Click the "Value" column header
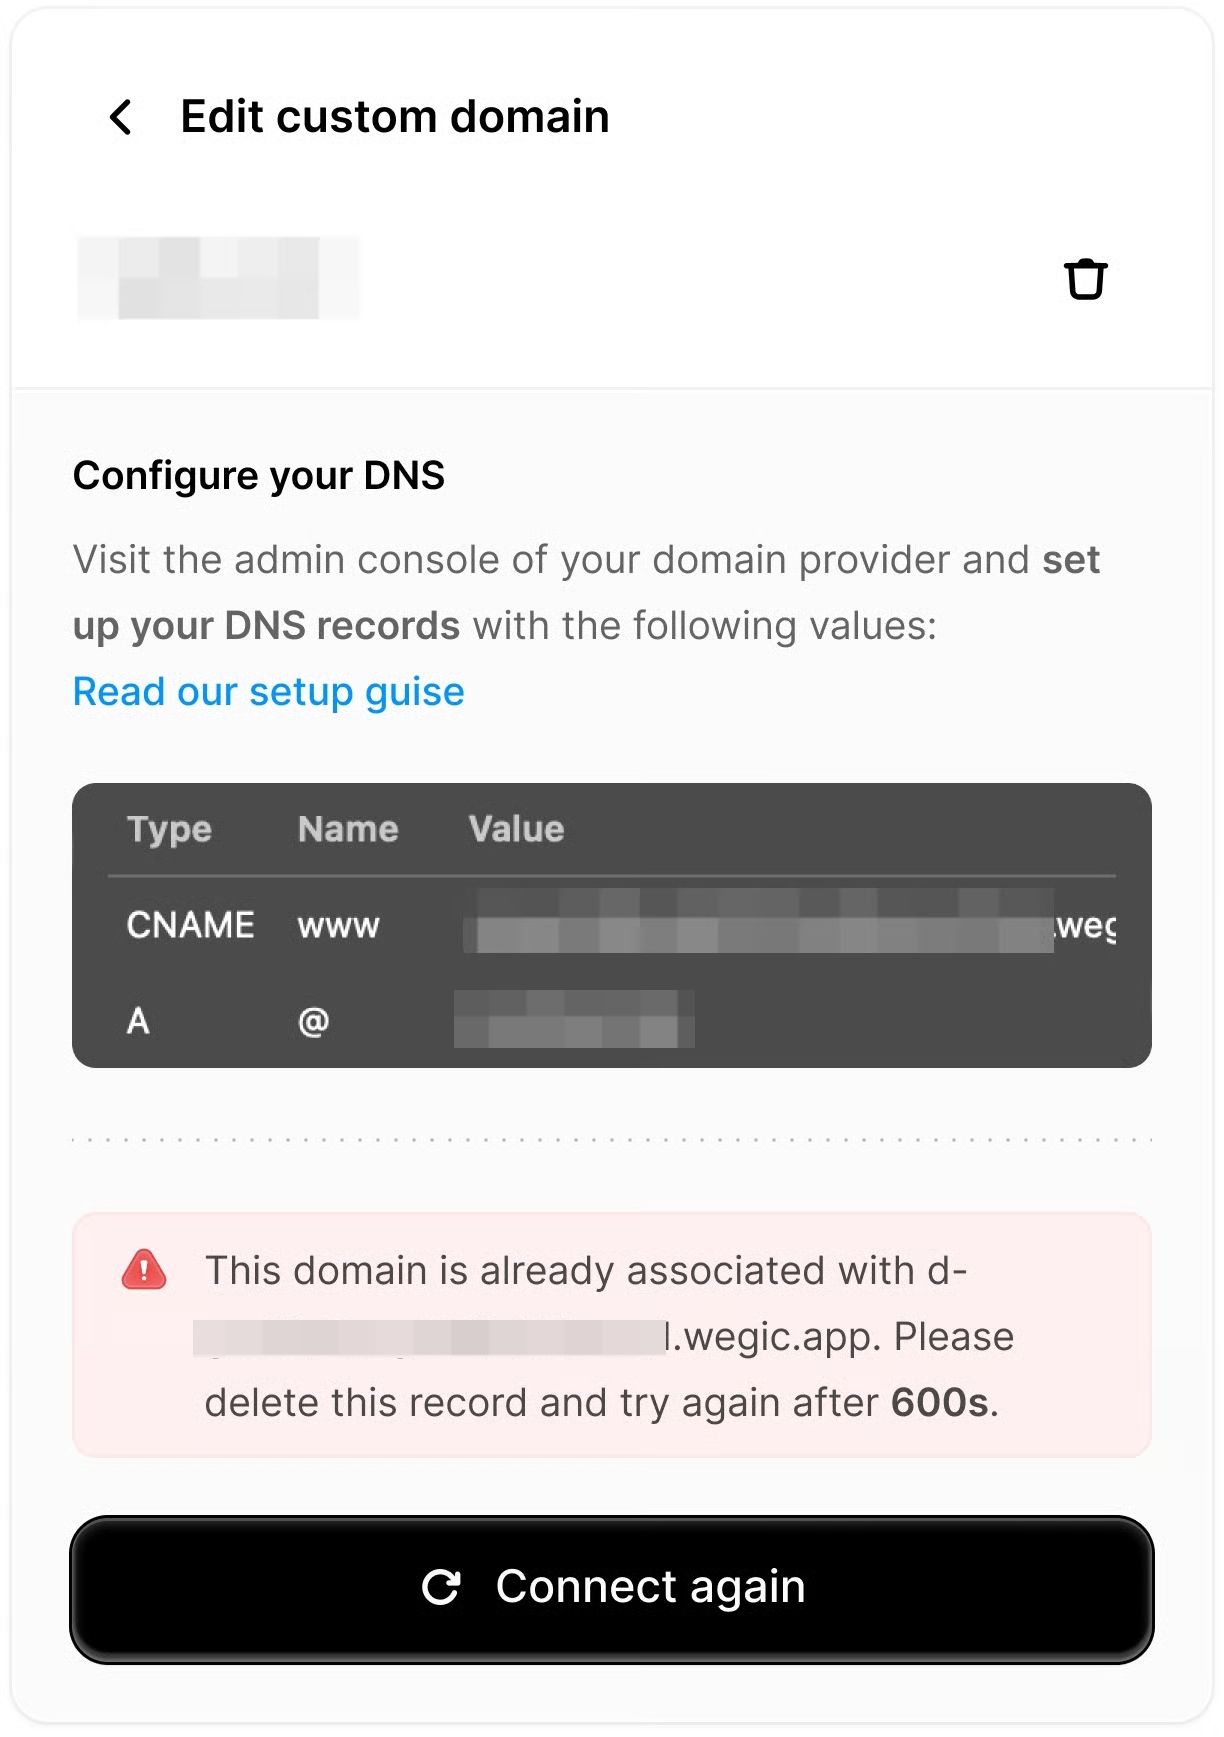 click(516, 829)
